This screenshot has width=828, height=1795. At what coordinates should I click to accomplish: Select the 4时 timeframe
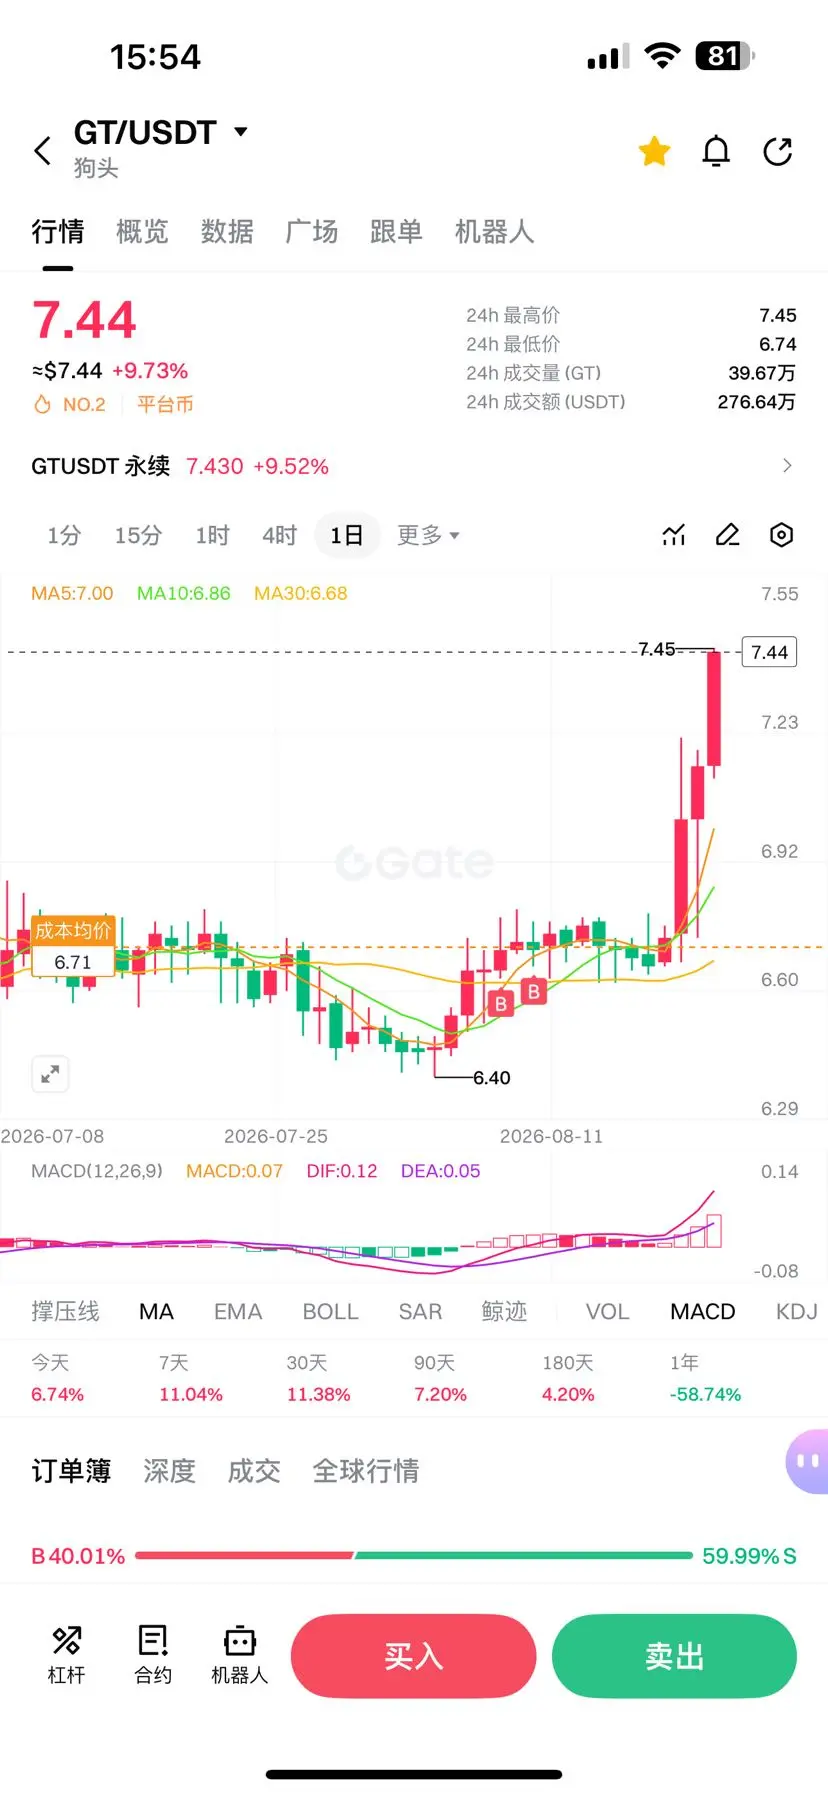click(x=280, y=535)
